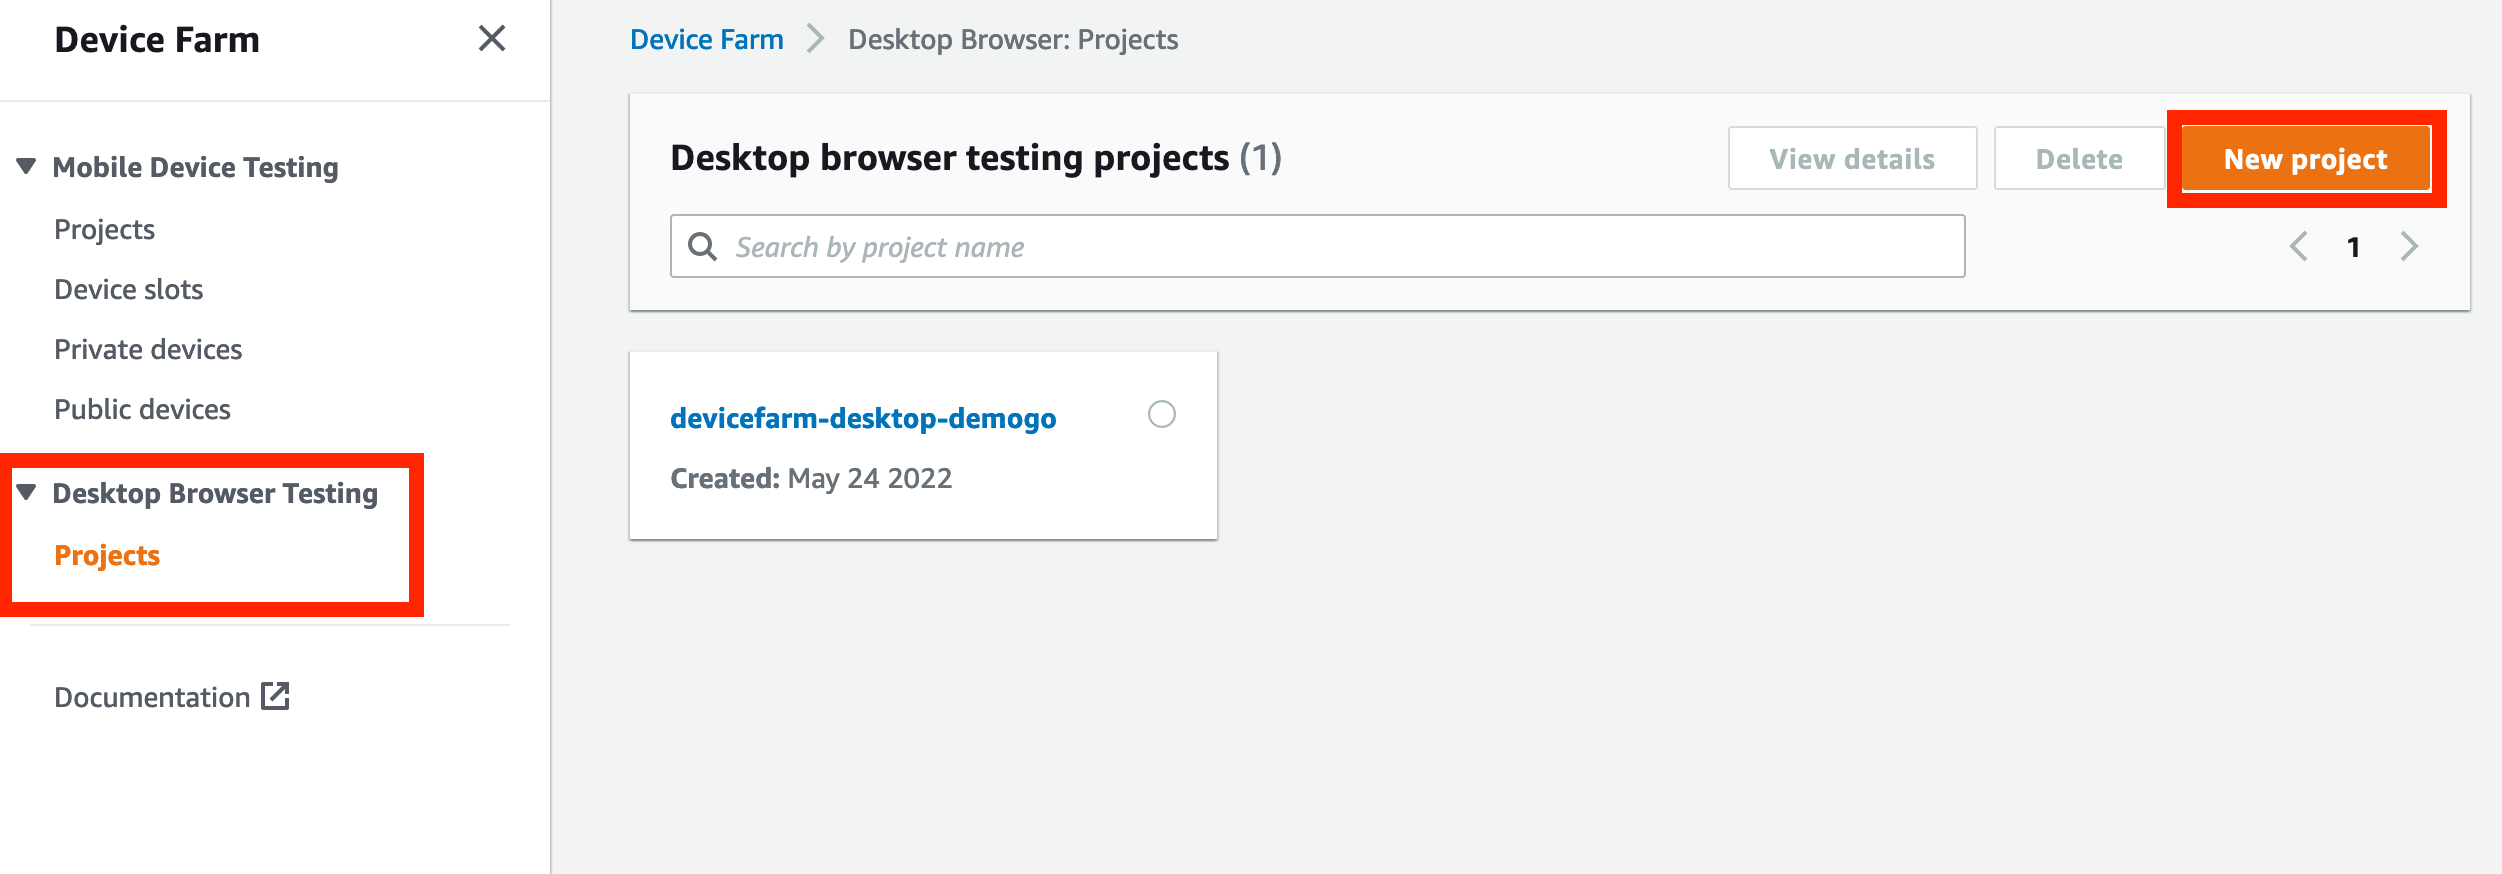Screen dimensions: 2502x874
Task: Open Device slots page
Action: [x=128, y=290]
